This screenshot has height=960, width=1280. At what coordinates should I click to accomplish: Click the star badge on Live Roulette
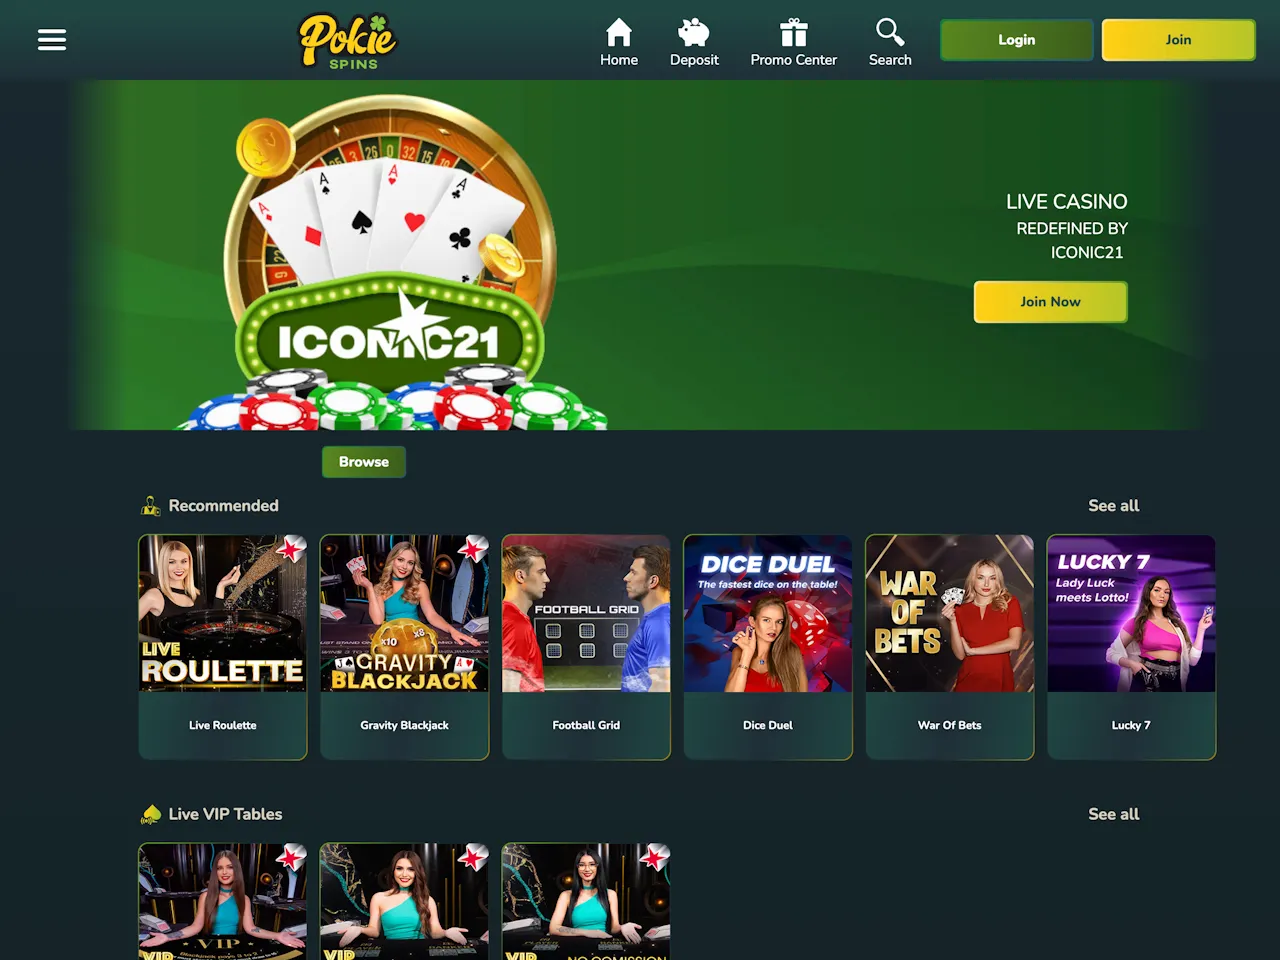[x=291, y=548]
